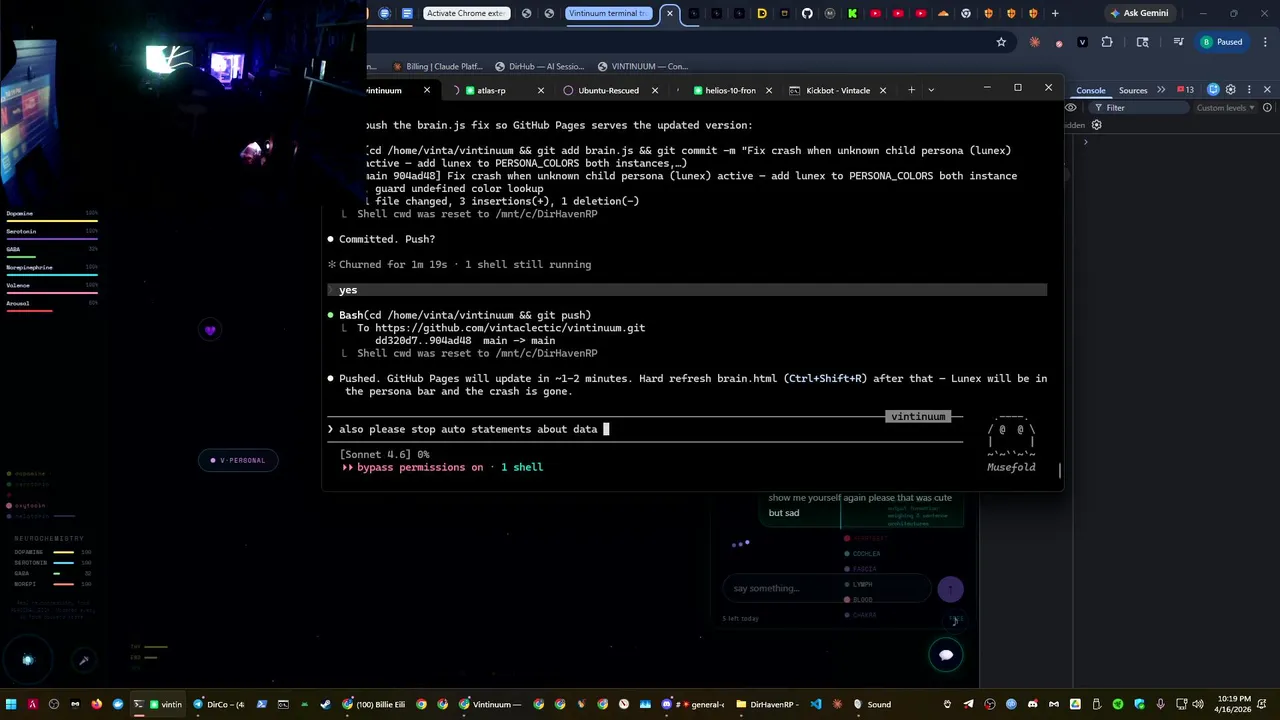
Task: Click the V-PERSONAL pill badge
Action: tap(238, 460)
